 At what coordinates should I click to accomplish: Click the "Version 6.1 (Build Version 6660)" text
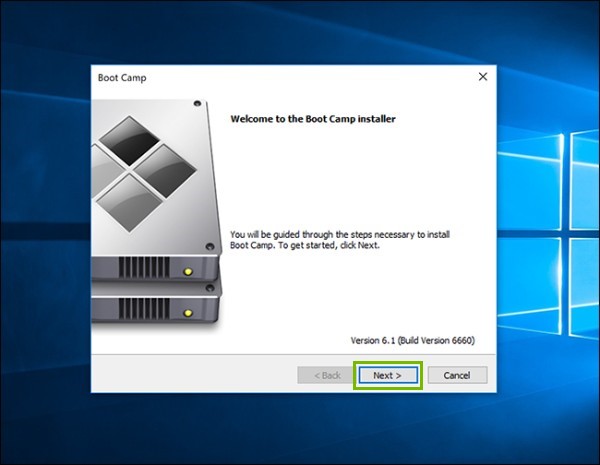pyautogui.click(x=412, y=340)
